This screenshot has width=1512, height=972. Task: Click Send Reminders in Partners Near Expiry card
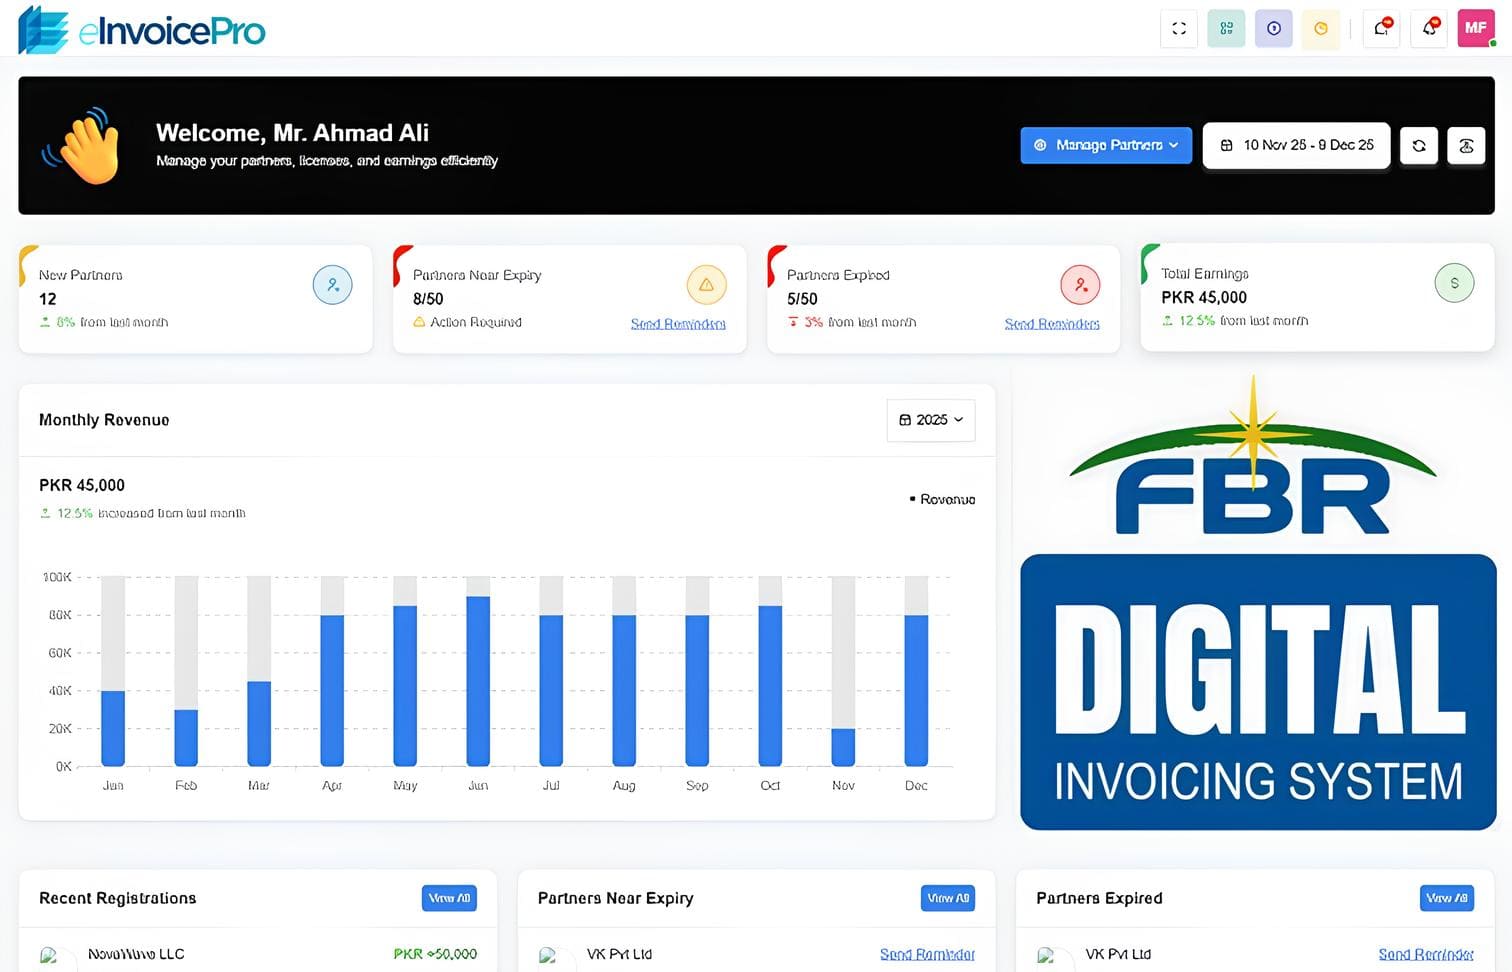coord(678,324)
